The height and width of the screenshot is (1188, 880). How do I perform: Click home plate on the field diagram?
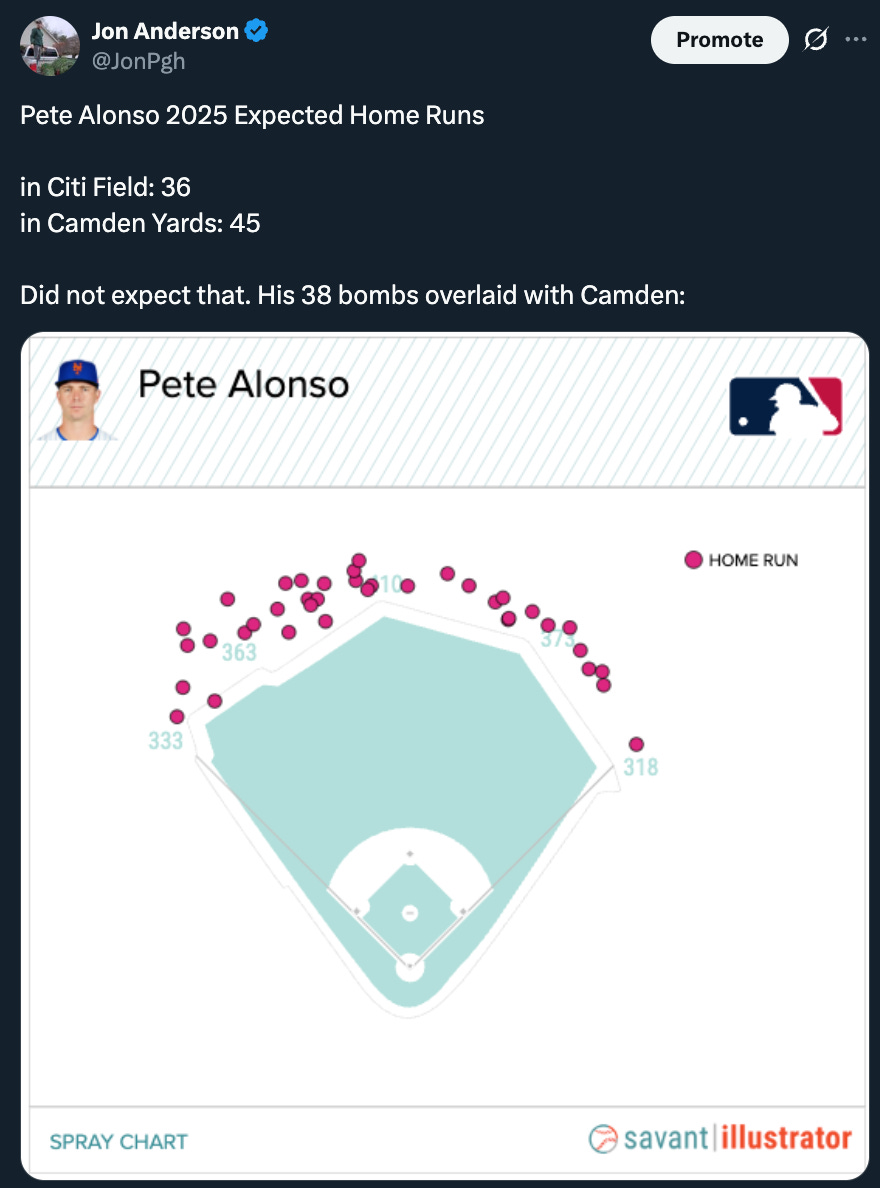click(x=410, y=968)
